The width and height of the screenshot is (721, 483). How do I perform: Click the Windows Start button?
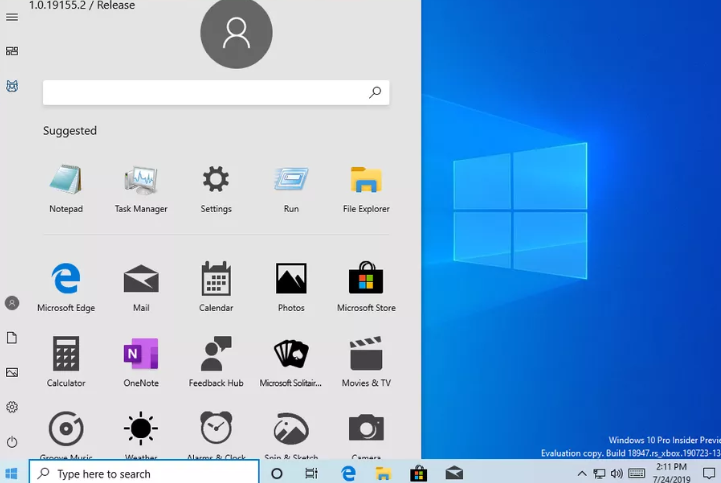pyautogui.click(x=11, y=473)
